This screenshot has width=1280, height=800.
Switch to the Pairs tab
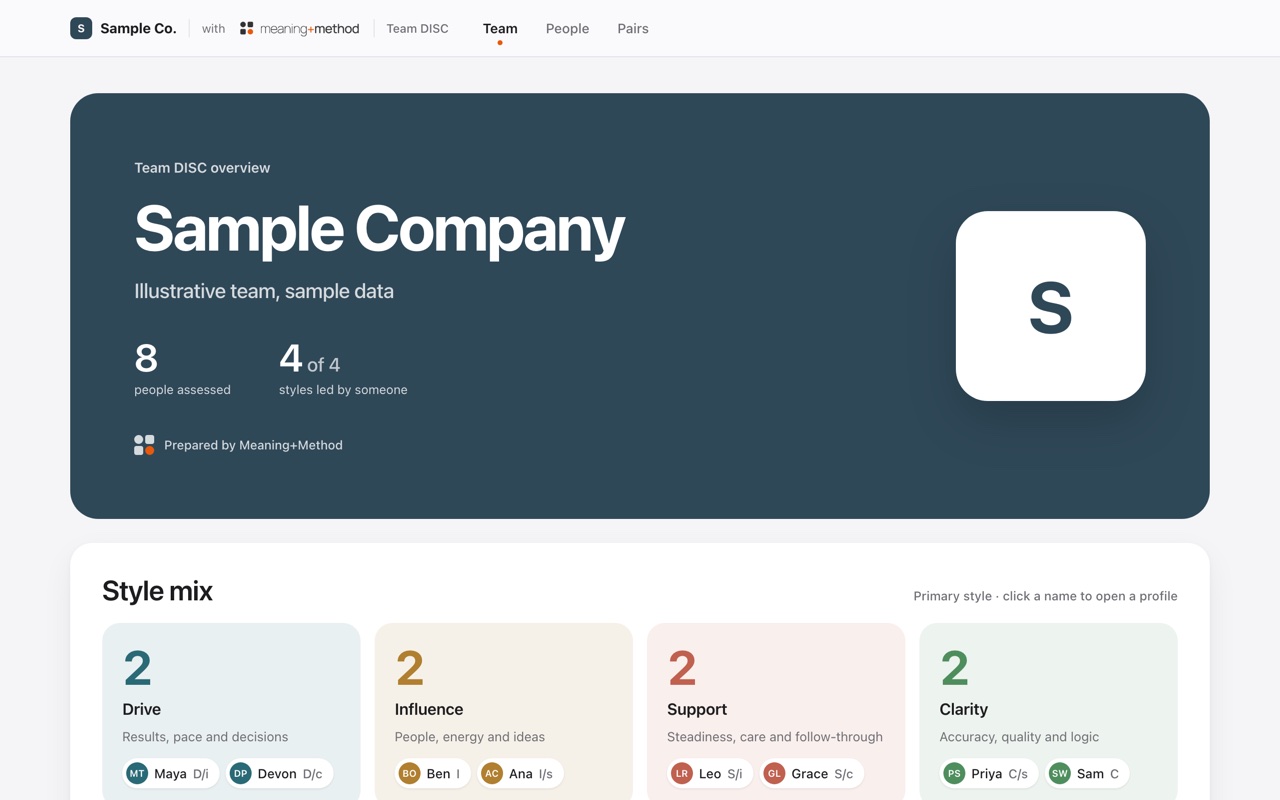click(633, 29)
